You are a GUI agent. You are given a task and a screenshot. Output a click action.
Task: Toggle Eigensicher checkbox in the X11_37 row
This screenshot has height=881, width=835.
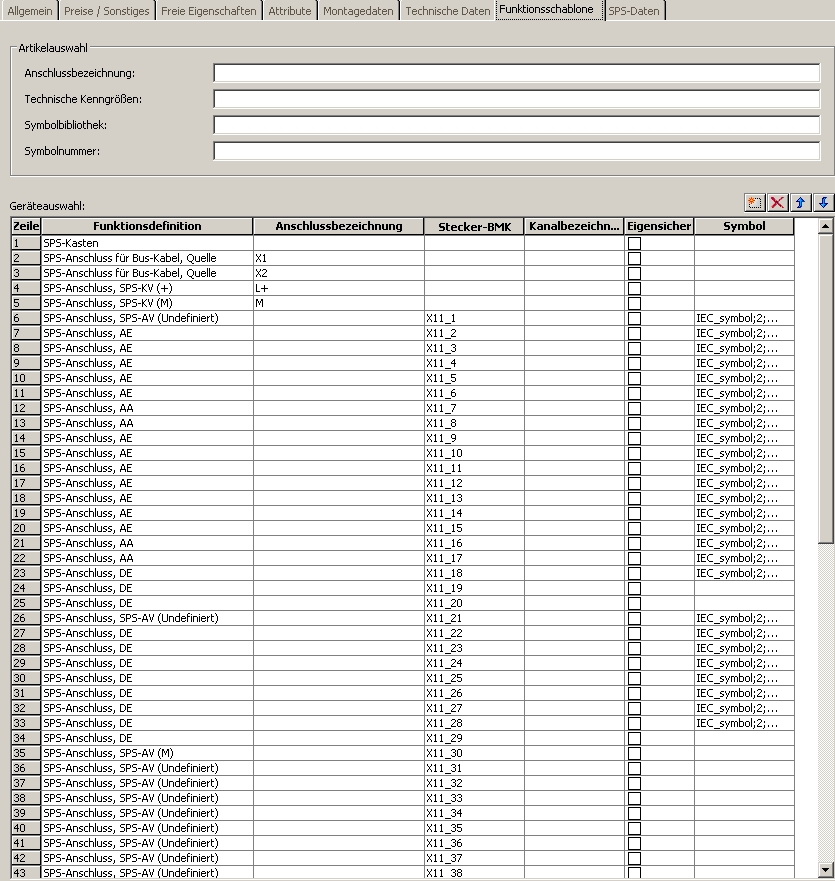point(634,859)
